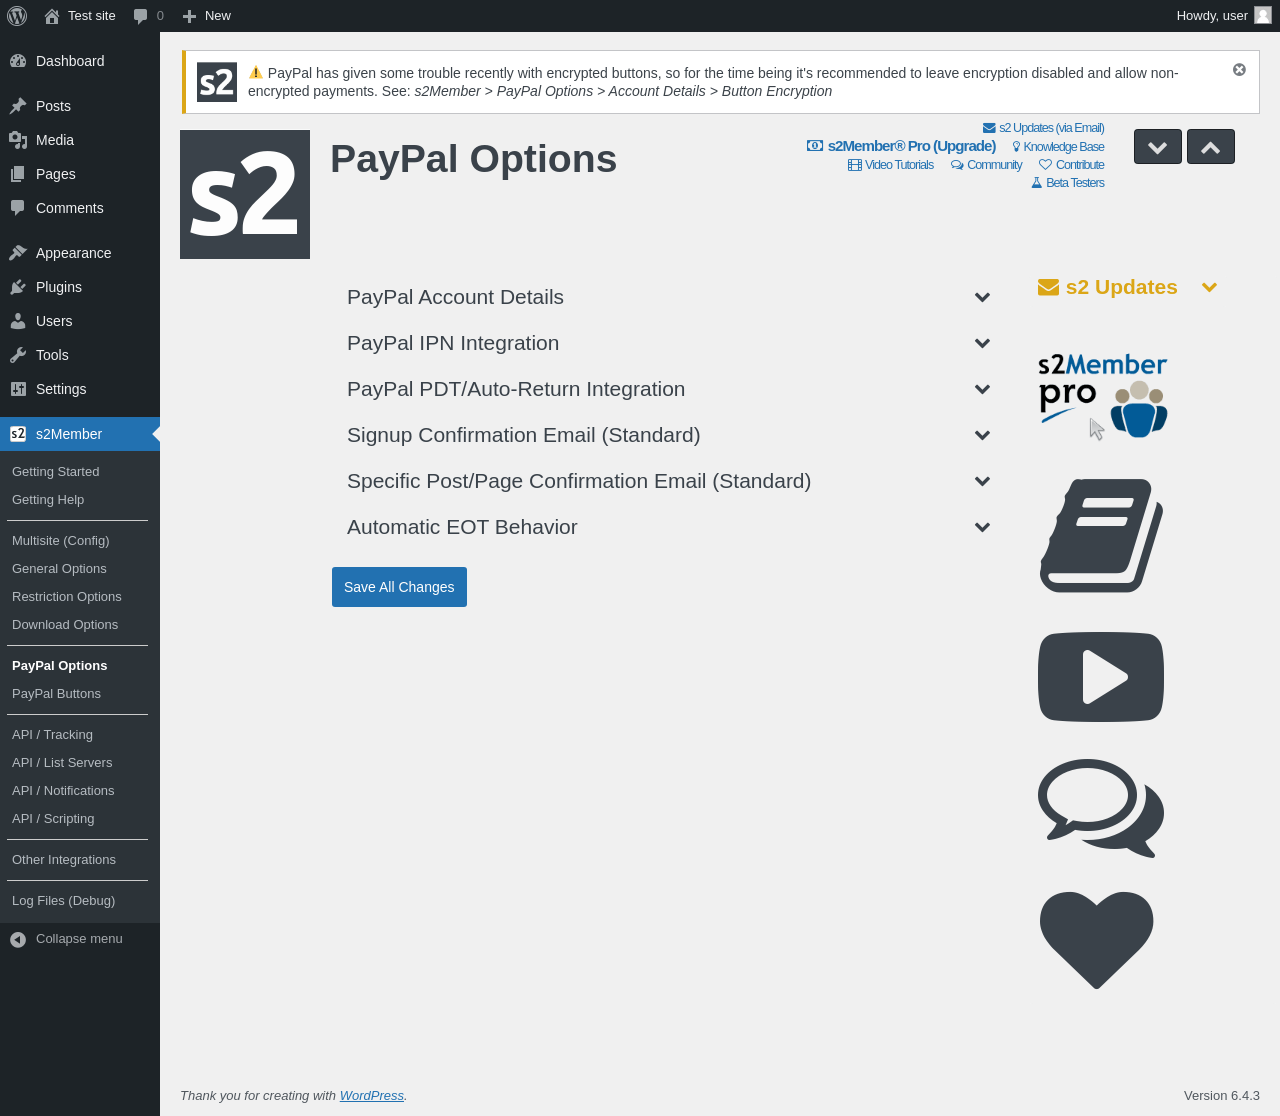Open s2 Updates (via Email) link
Viewport: 1280px width, 1116px height.
pyautogui.click(x=1043, y=128)
